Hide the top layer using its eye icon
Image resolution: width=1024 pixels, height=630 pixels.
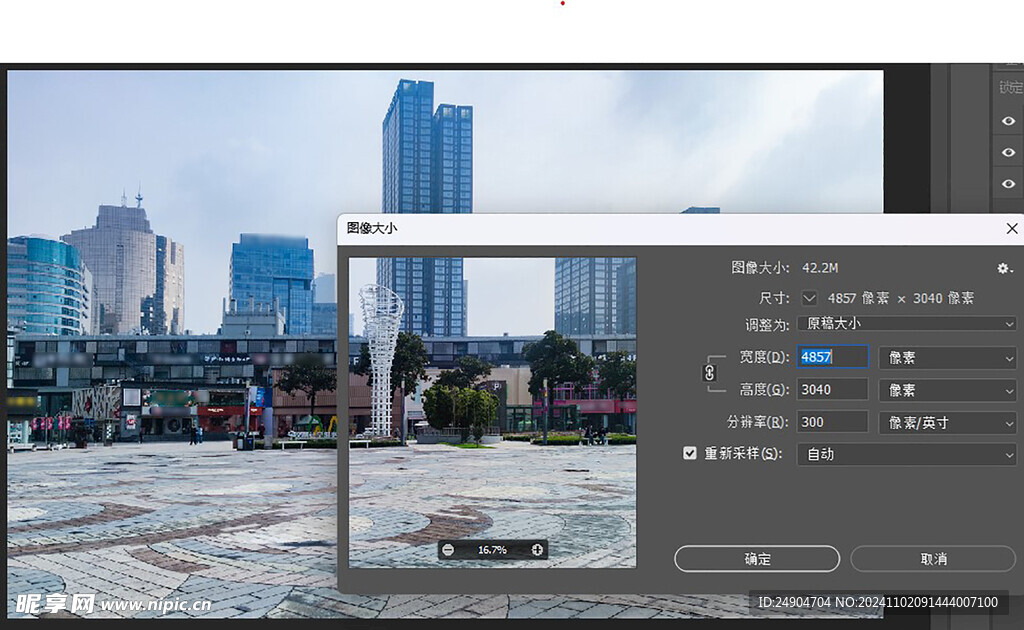point(1008,121)
